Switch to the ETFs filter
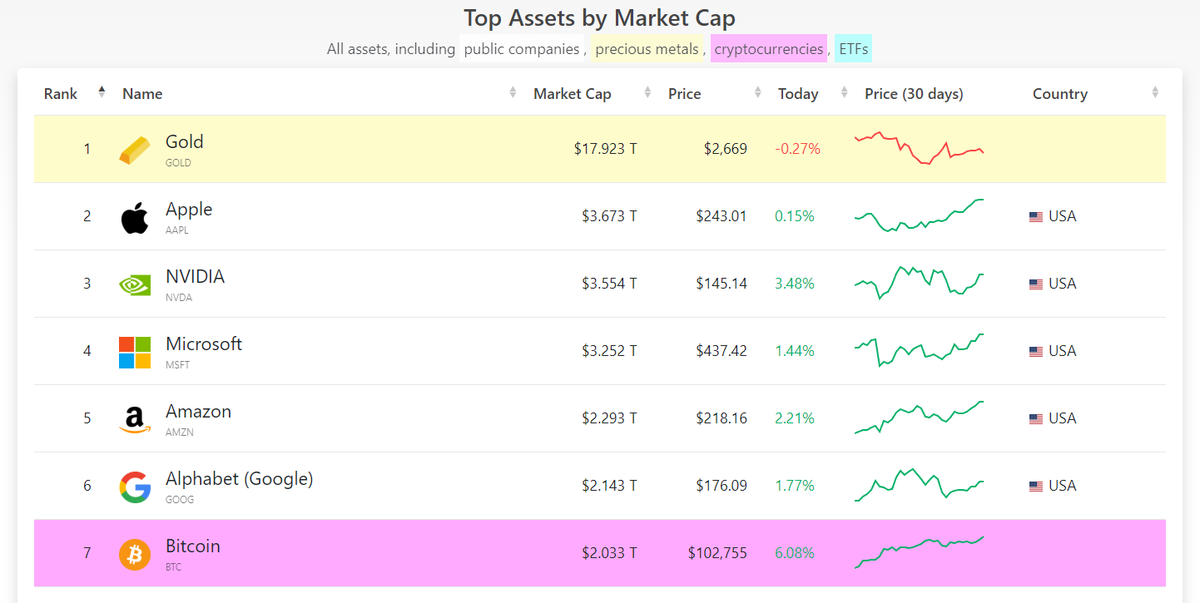Image resolution: width=1200 pixels, height=603 pixels. (x=852, y=47)
